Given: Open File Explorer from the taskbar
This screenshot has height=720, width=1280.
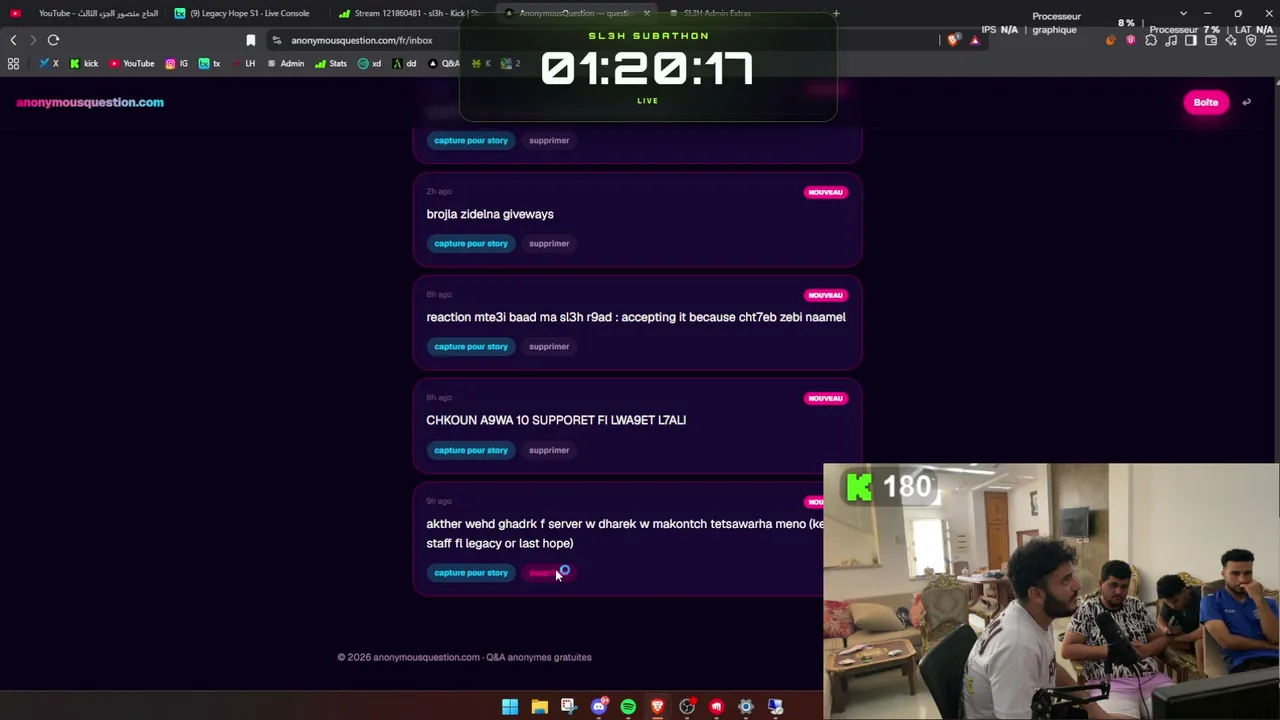Looking at the screenshot, I should [540, 707].
